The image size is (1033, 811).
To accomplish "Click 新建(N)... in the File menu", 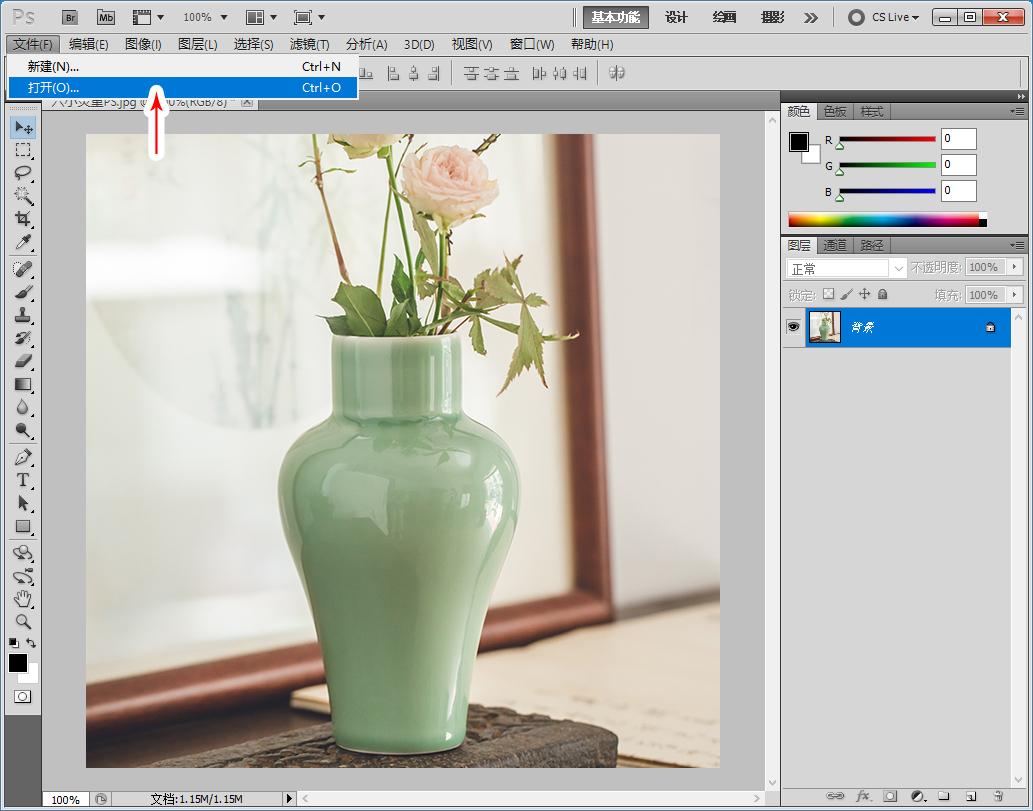I will pos(183,66).
